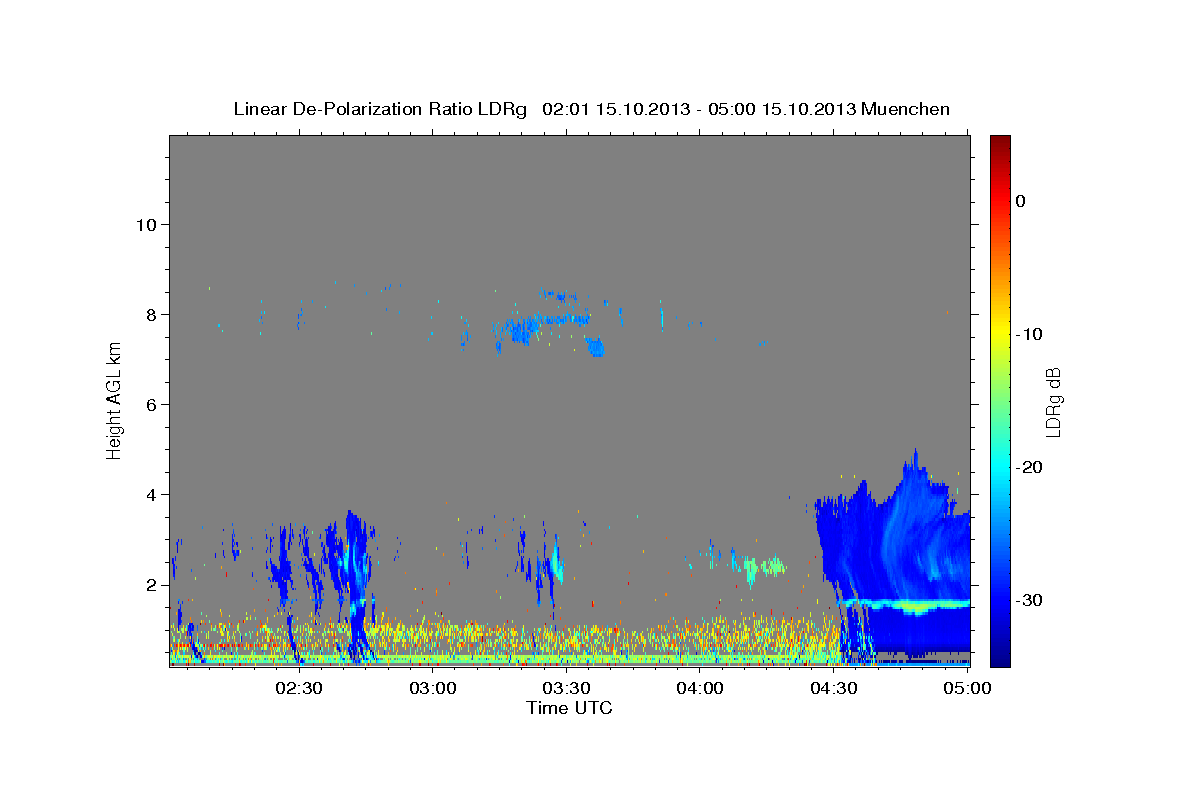Click the 02:30 time axis label
Viewport: 1200px width, 800px height.
click(x=299, y=688)
